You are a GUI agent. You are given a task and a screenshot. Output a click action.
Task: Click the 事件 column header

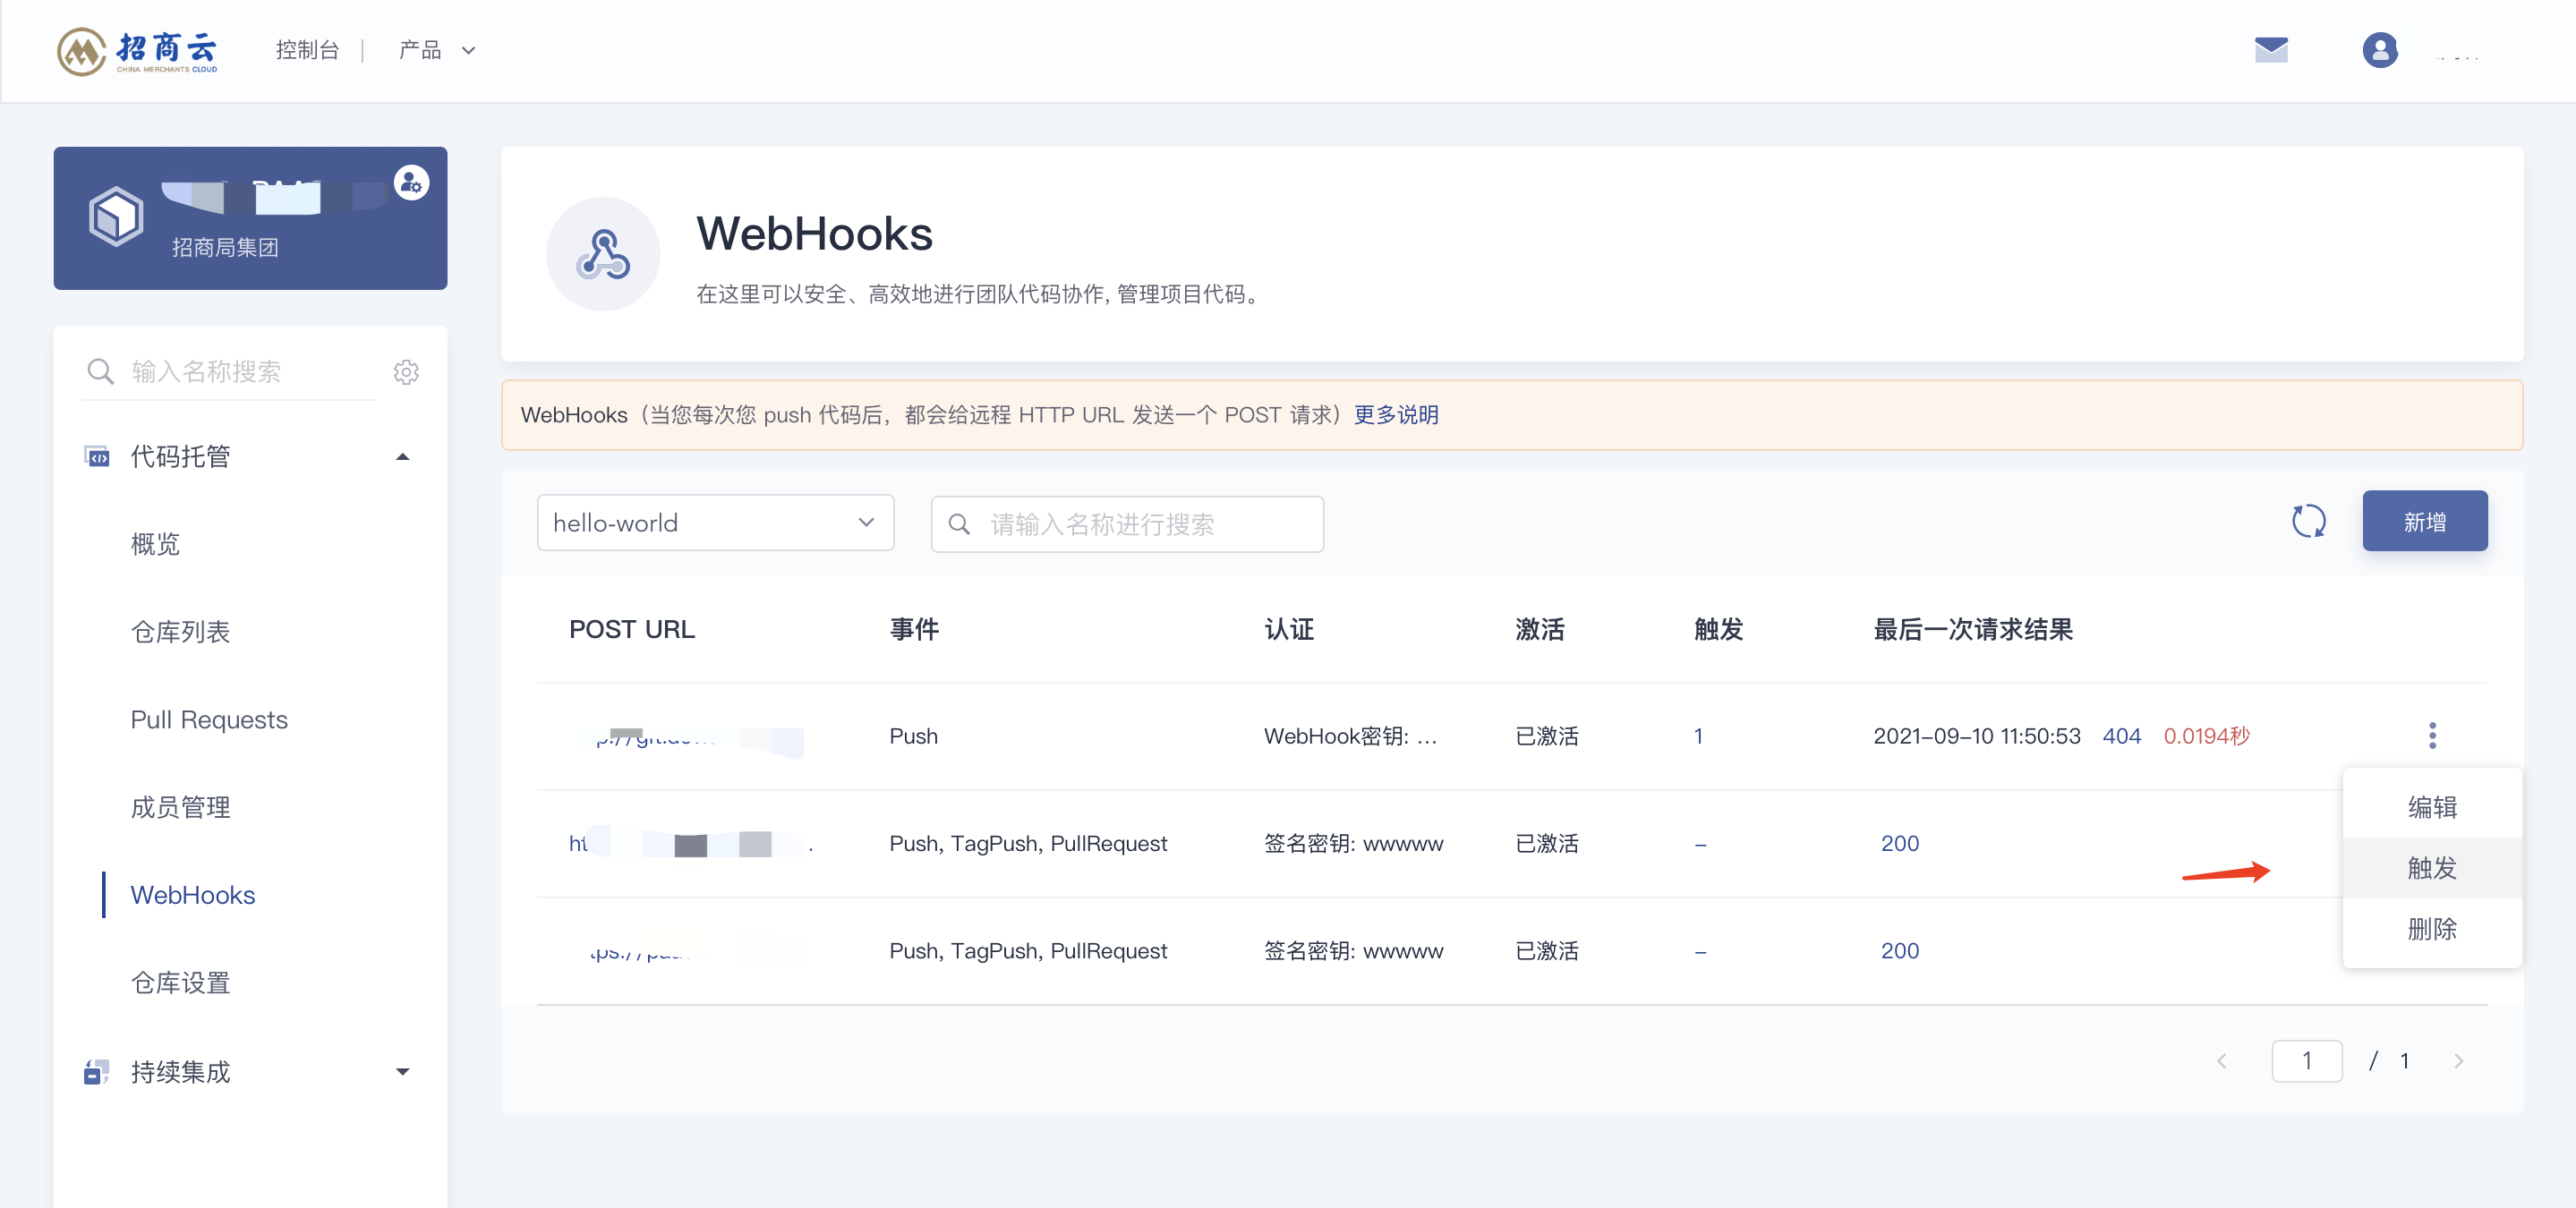click(914, 629)
